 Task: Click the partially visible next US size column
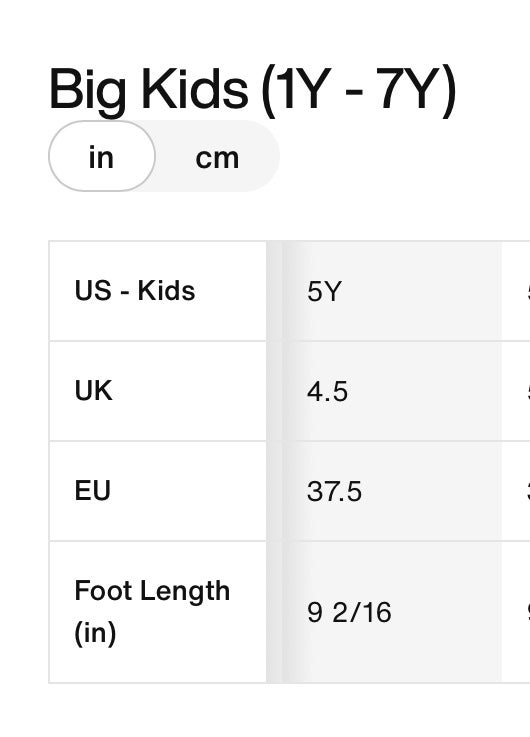(516, 291)
